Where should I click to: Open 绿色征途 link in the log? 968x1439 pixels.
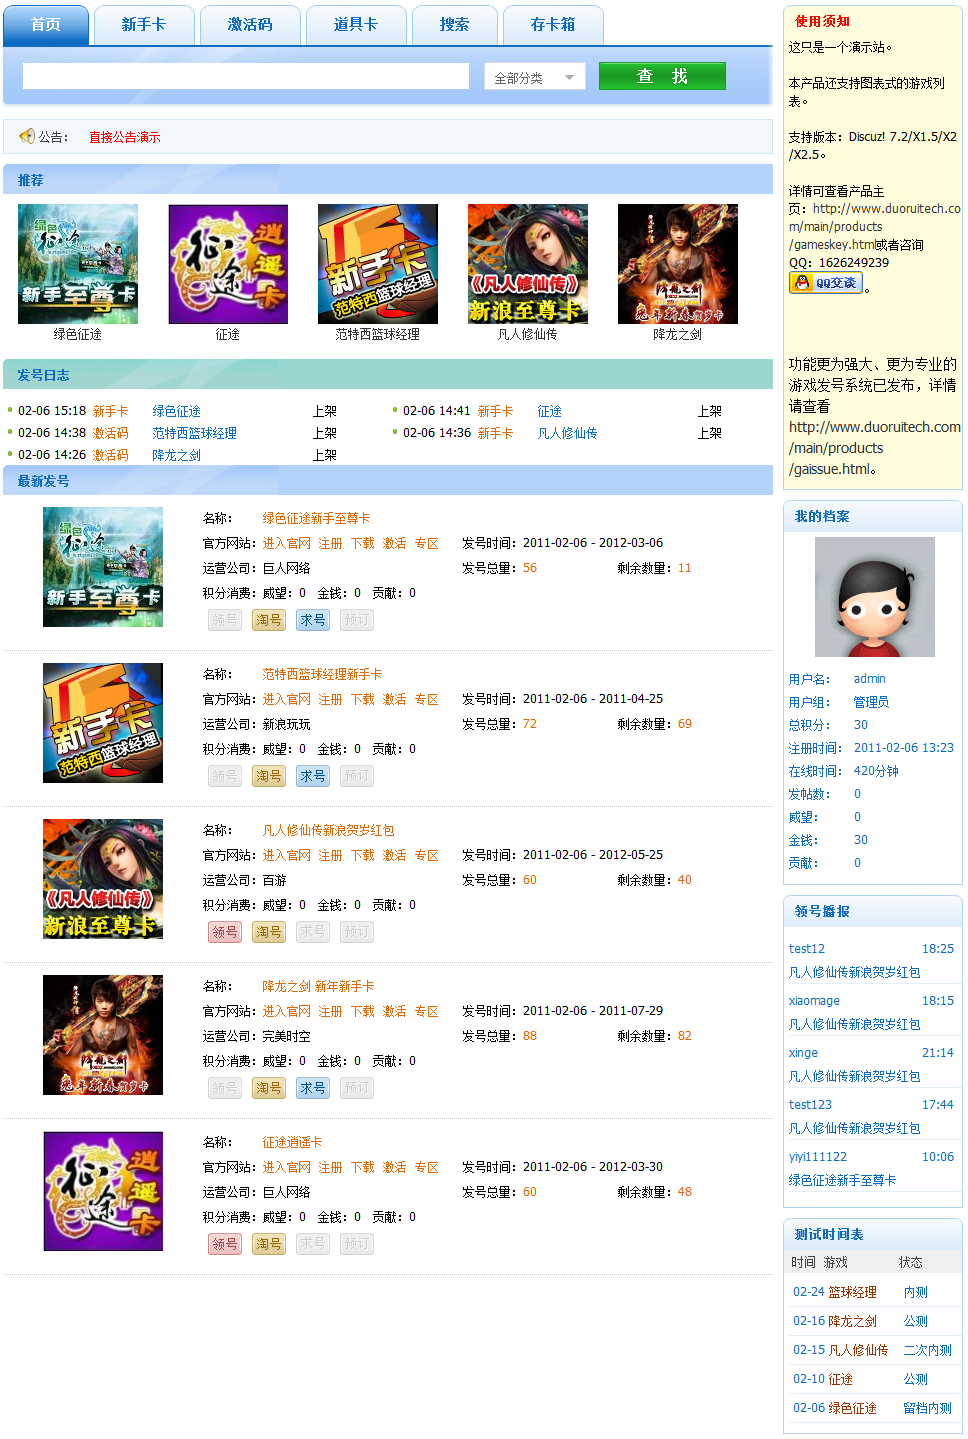pyautogui.click(x=176, y=411)
